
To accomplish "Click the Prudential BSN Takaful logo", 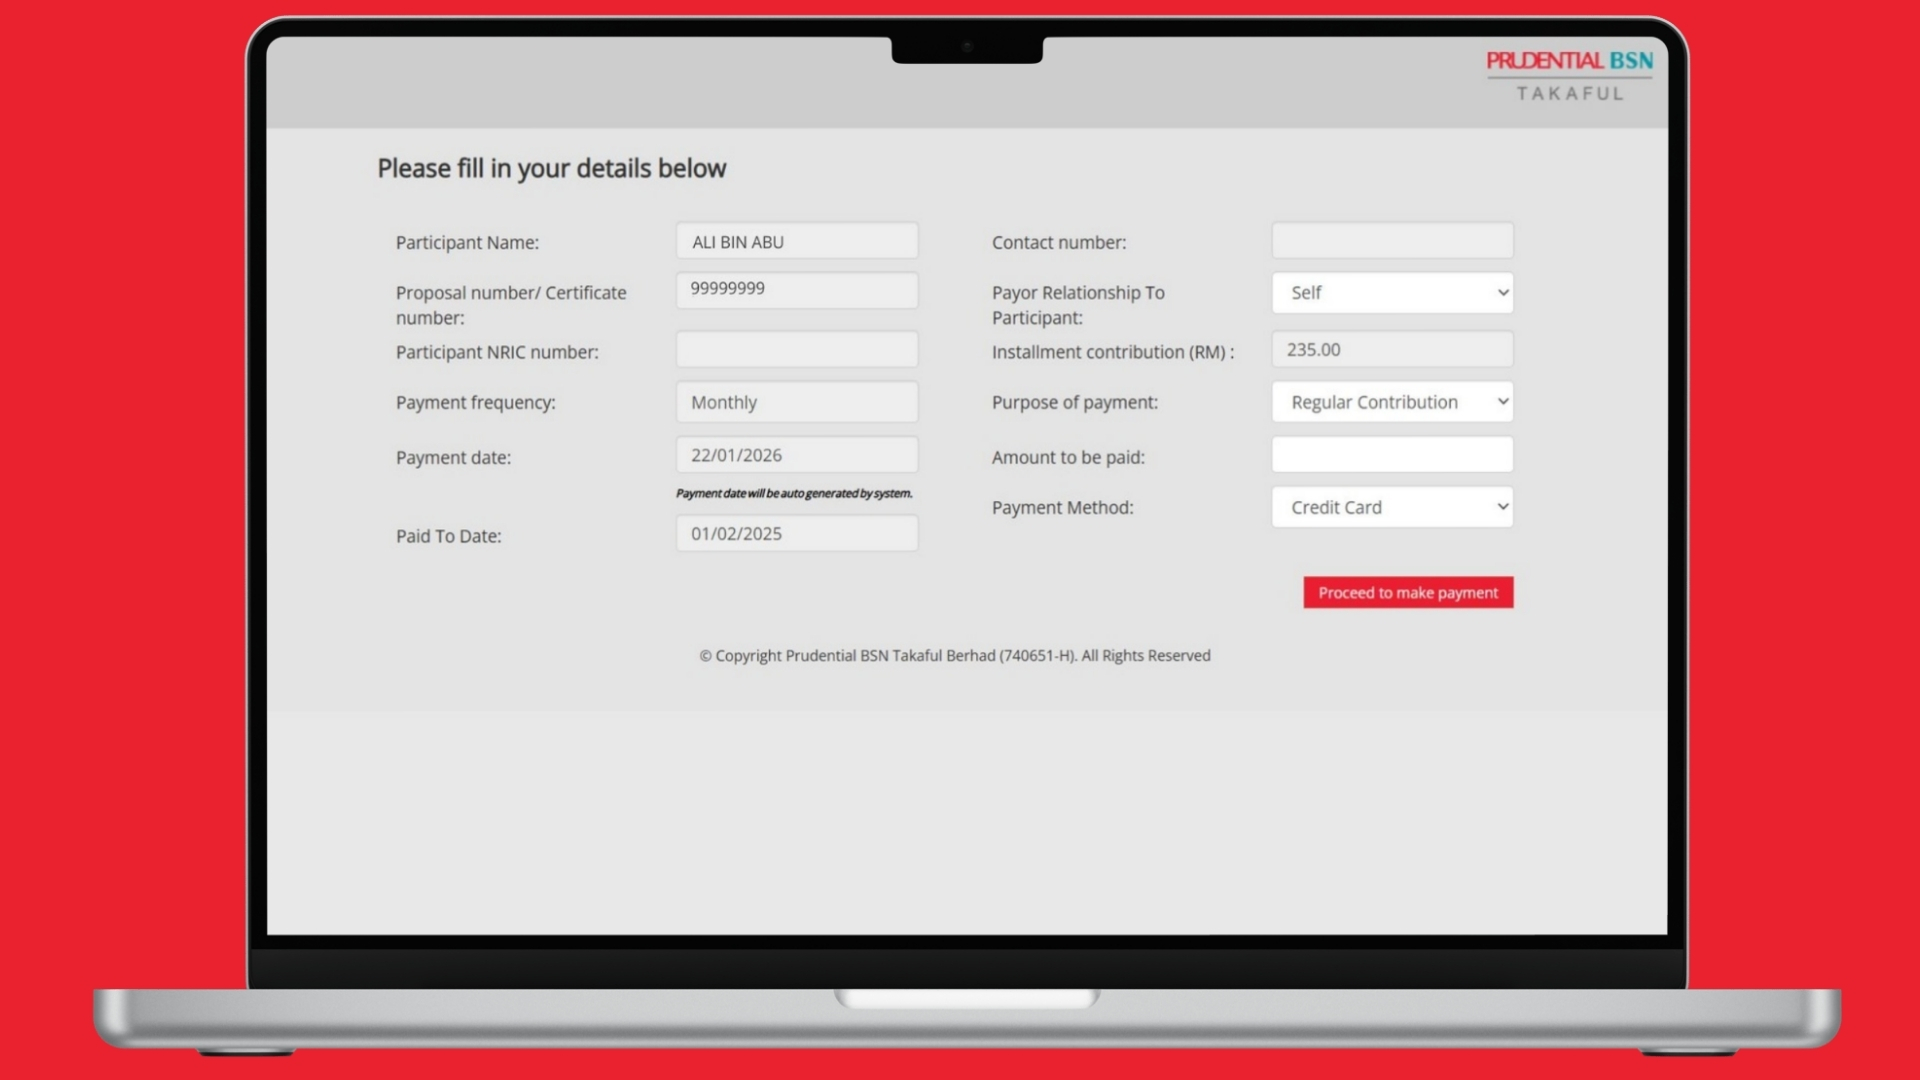I will [x=1569, y=75].
